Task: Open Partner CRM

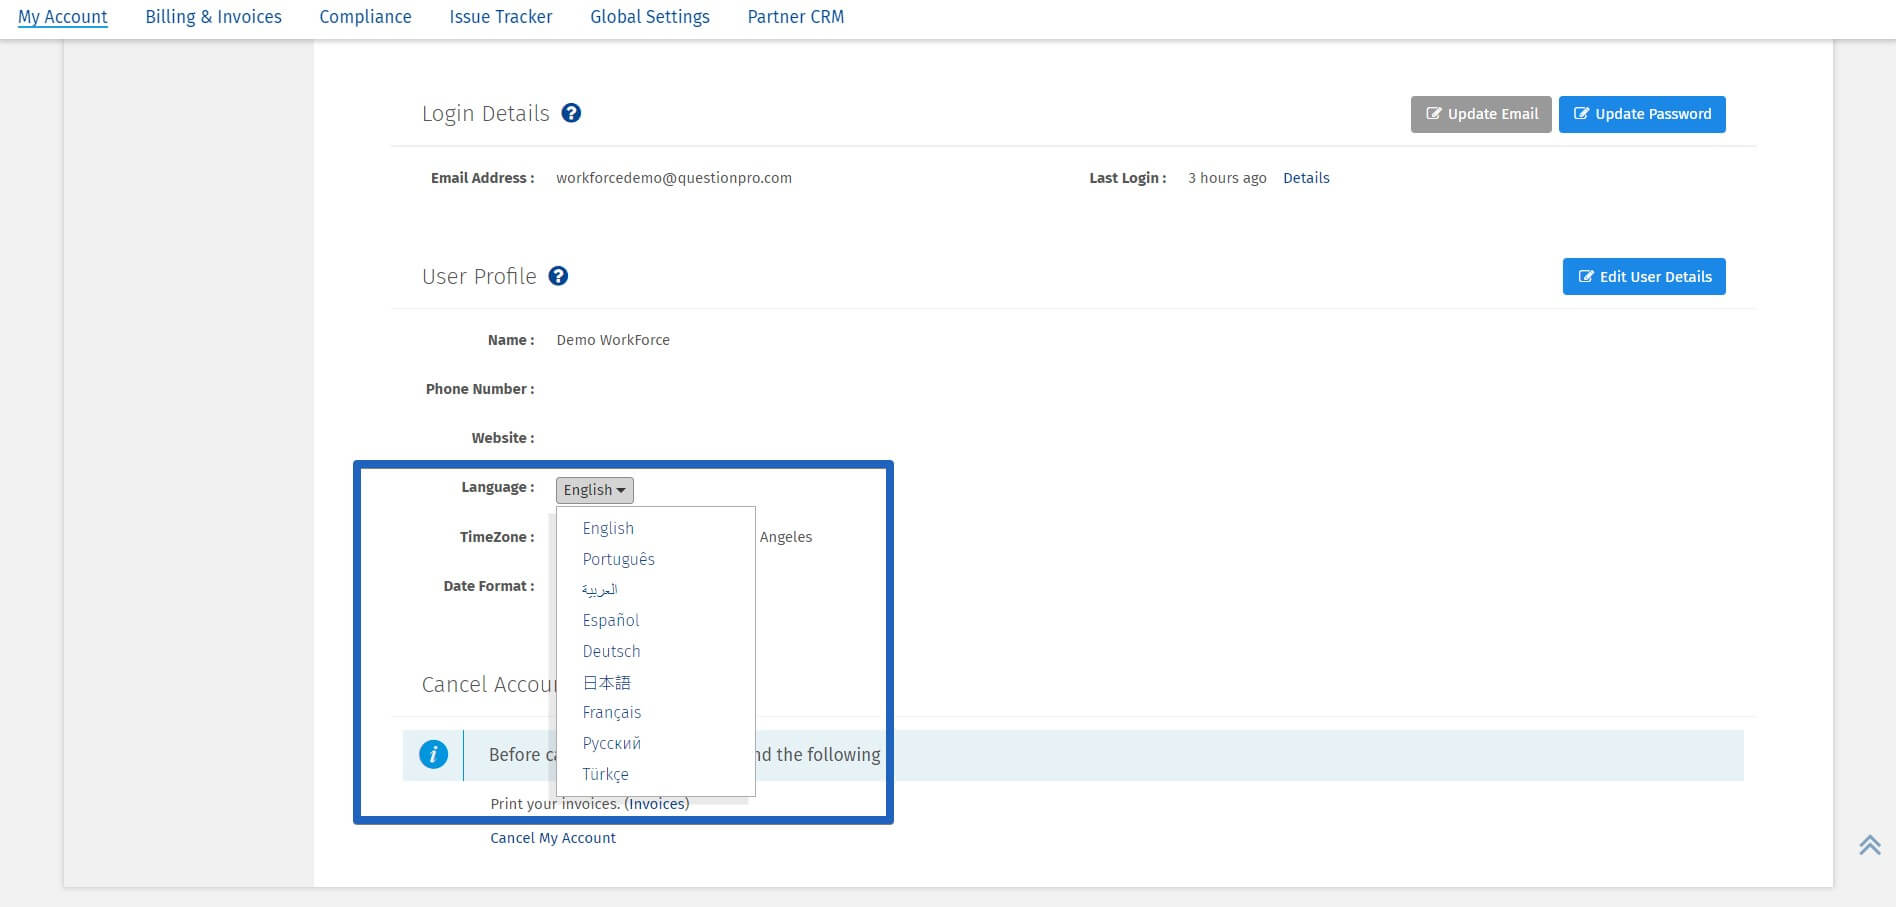Action: tap(795, 16)
